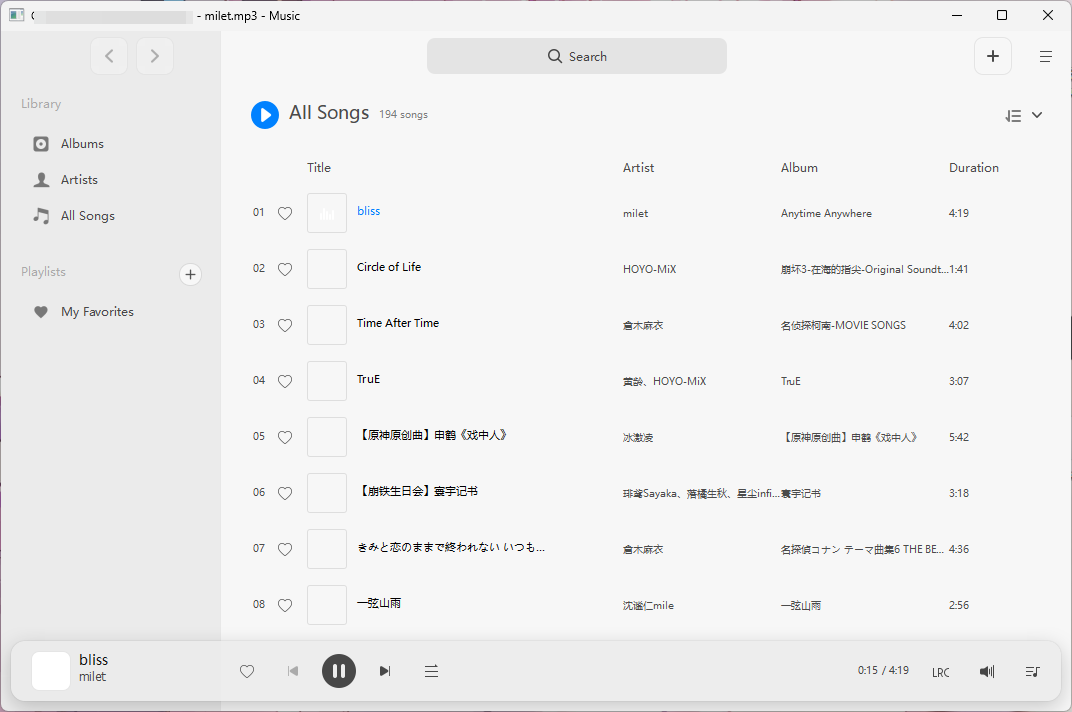Expand the view mode dropdown chevron
The height and width of the screenshot is (712, 1072).
click(1037, 115)
